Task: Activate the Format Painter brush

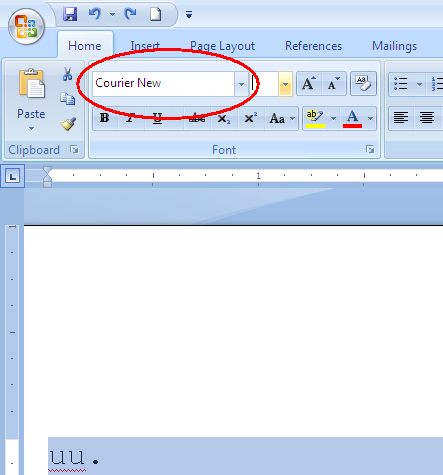Action: (x=68, y=124)
